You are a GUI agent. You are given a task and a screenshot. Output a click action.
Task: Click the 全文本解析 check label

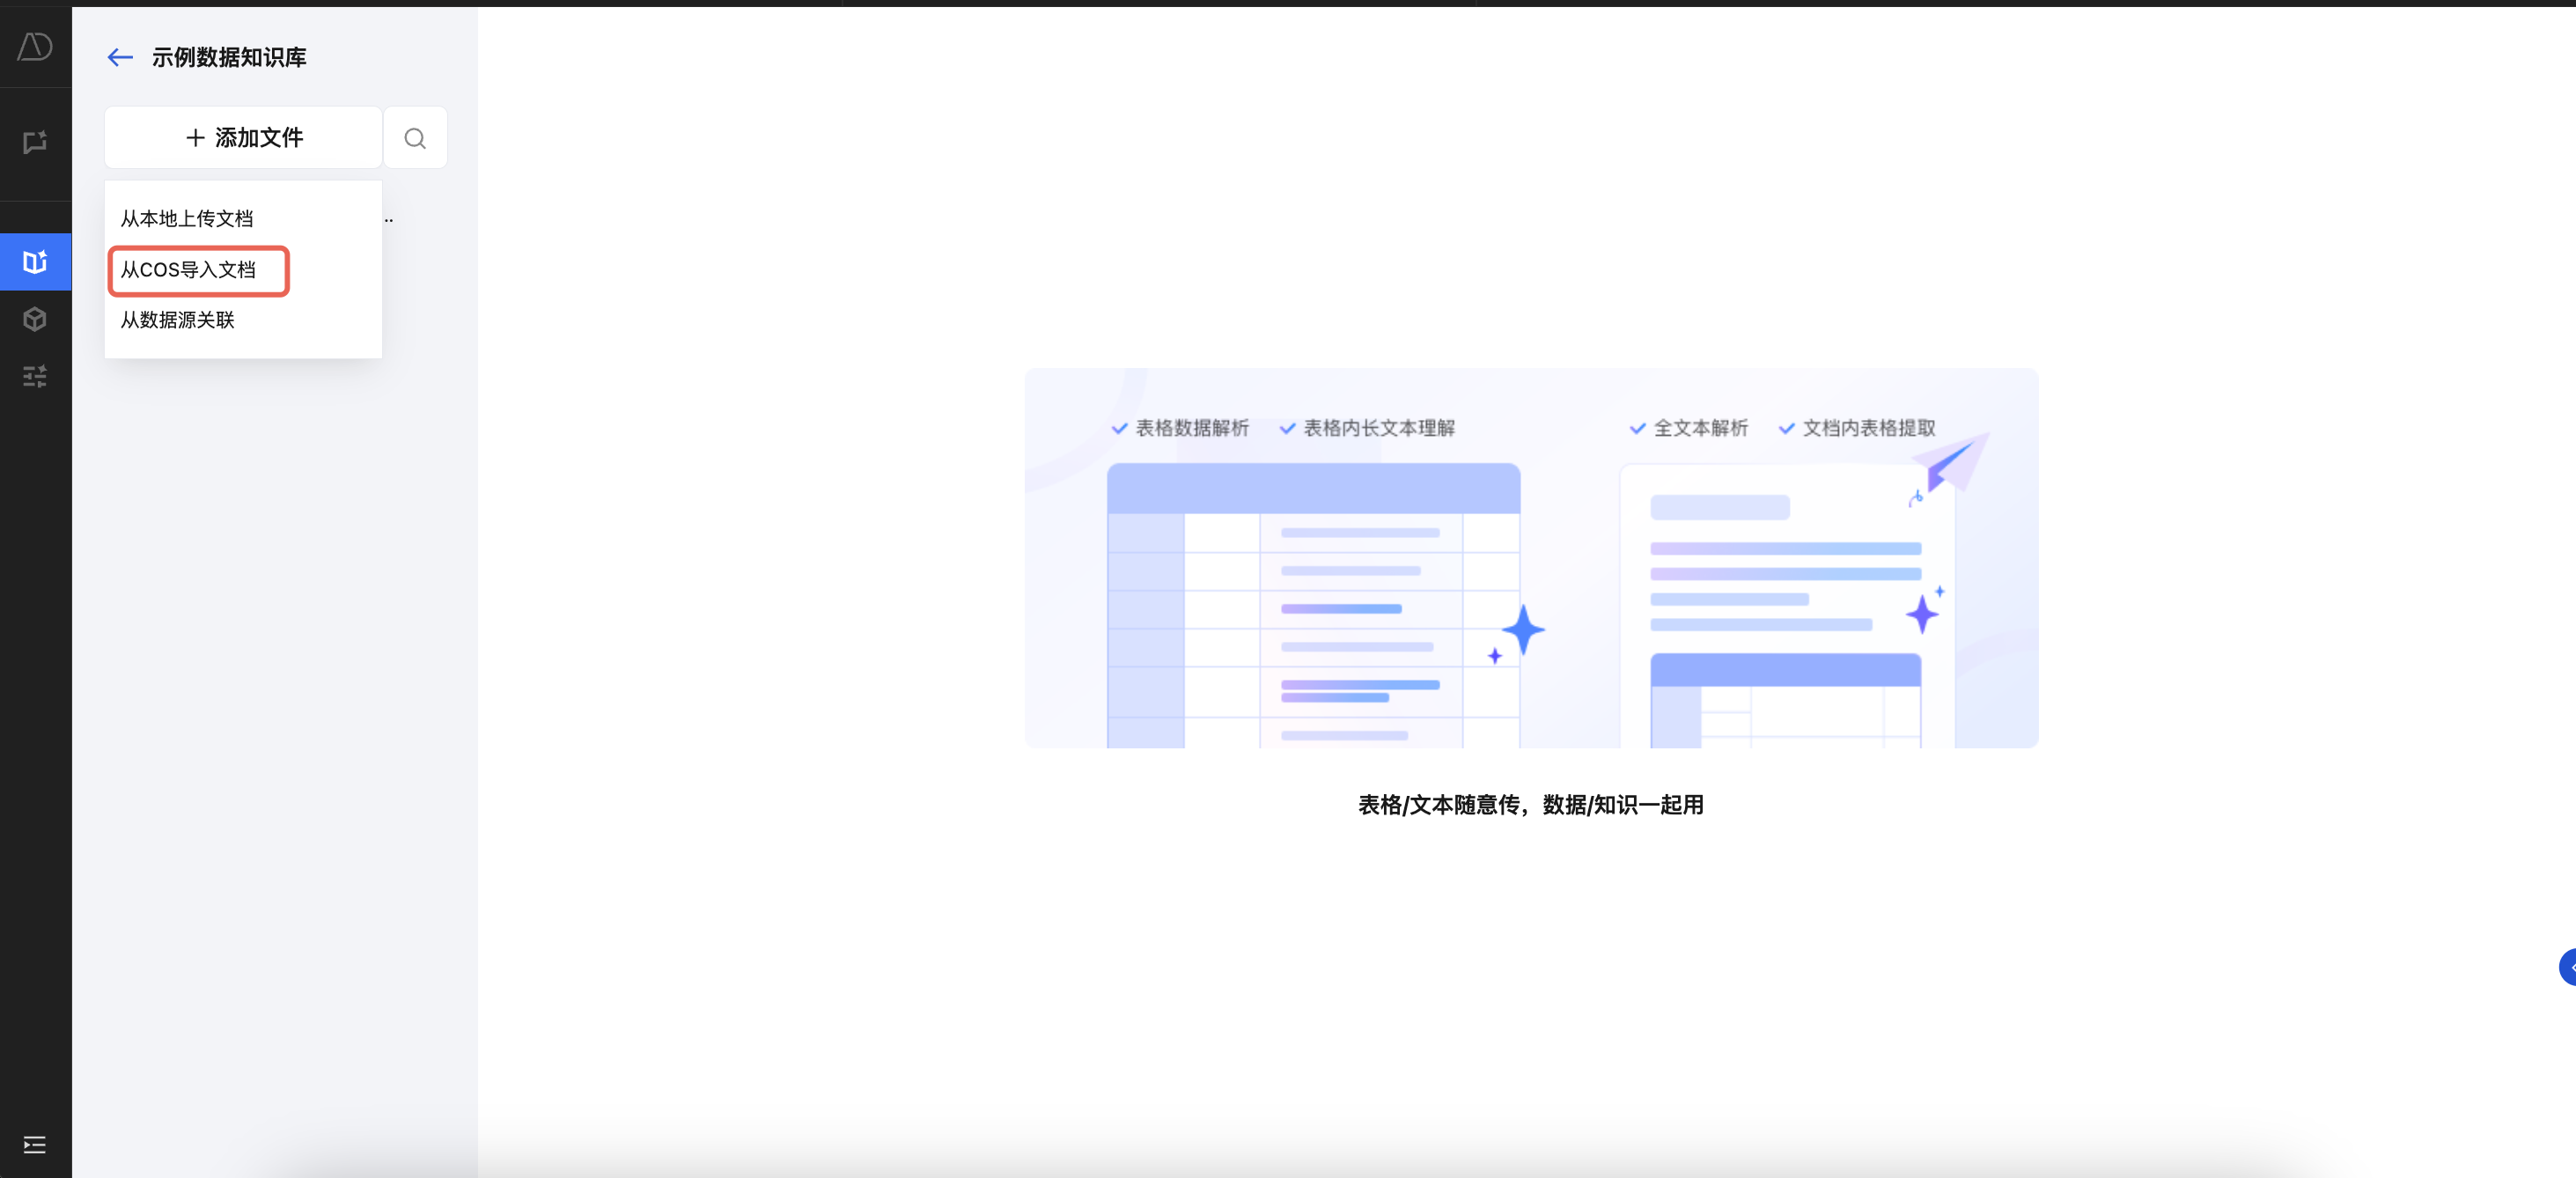[x=1700, y=428]
